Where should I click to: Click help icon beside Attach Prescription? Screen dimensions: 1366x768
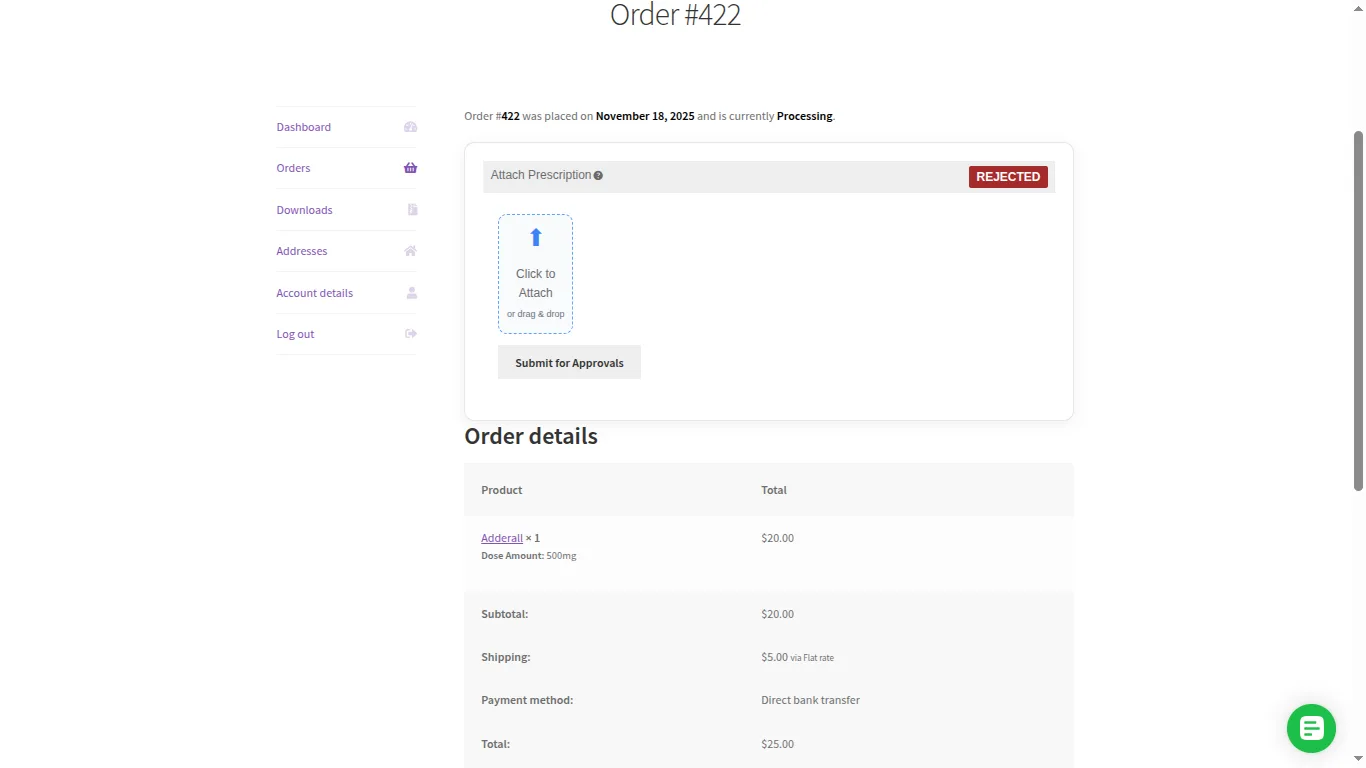pyautogui.click(x=598, y=176)
